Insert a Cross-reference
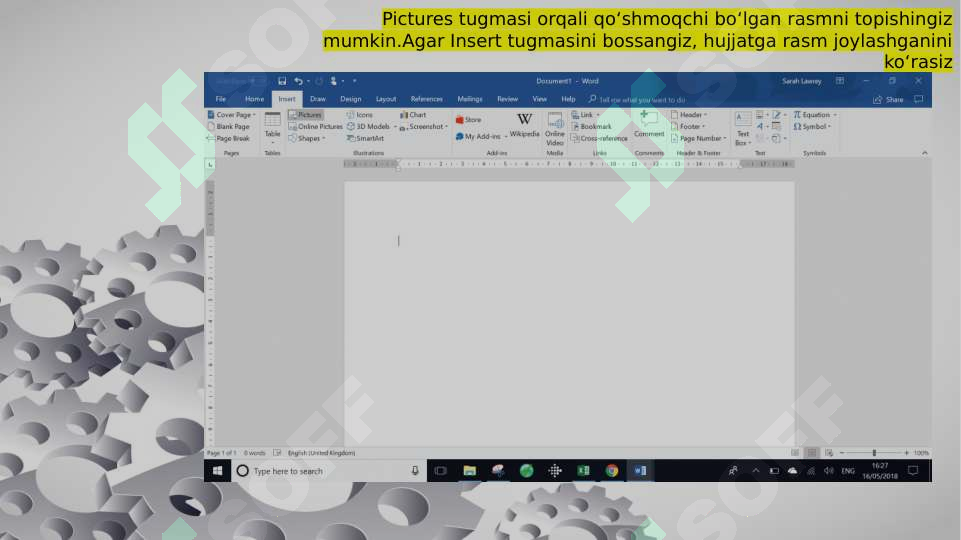This screenshot has height=540, width=961. coord(599,139)
